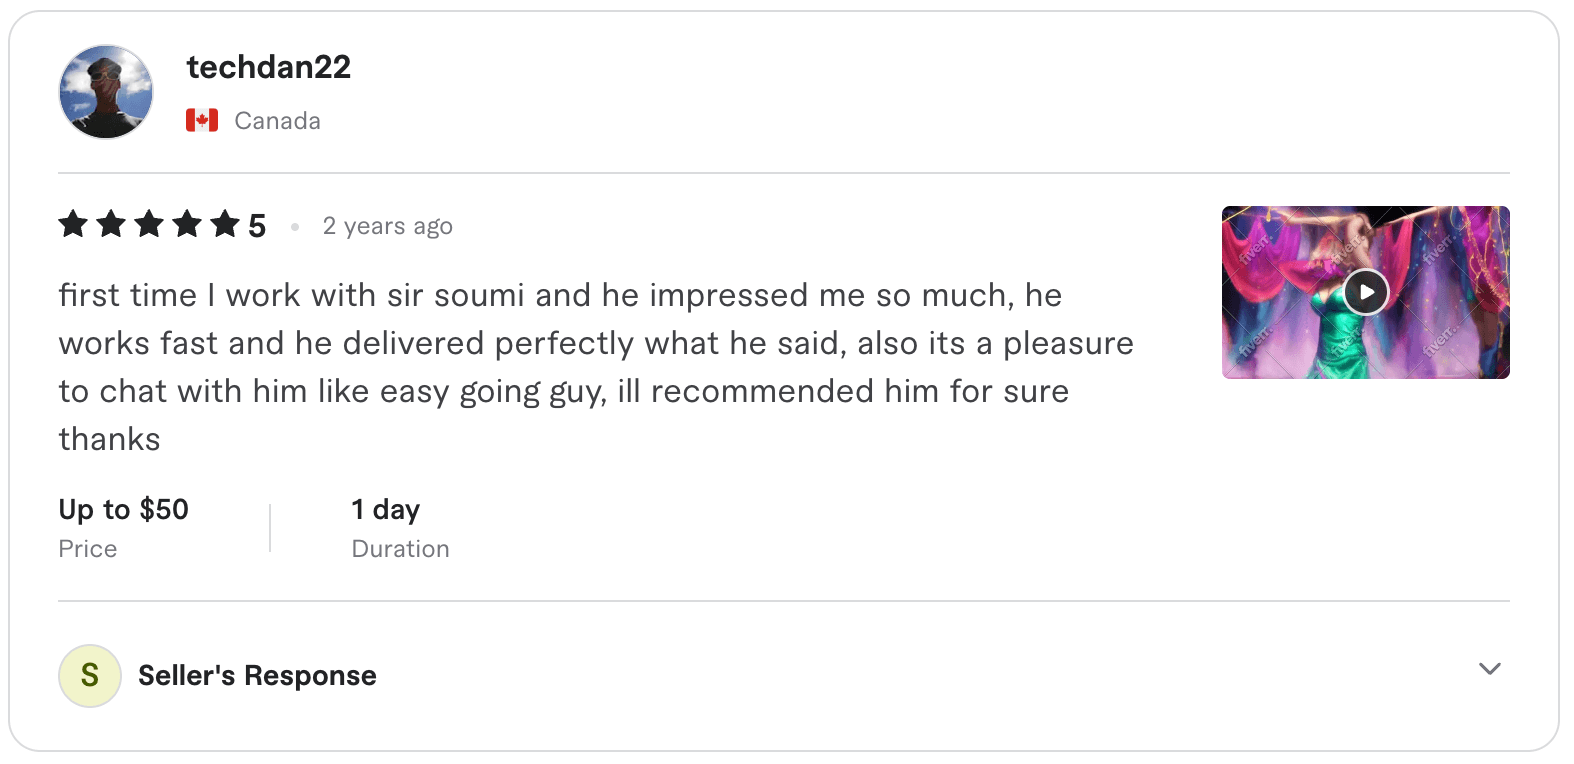Viewport: 1574px width, 764px height.
Task: Click the middle star of the five-star rating
Action: click(x=151, y=225)
